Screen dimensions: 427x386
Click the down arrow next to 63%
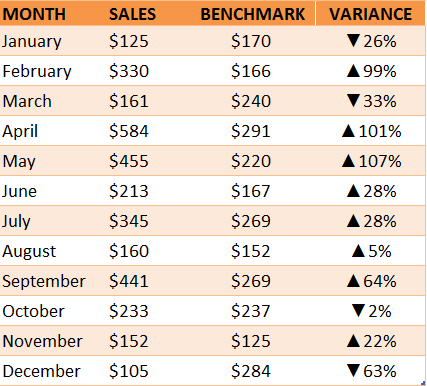353,371
